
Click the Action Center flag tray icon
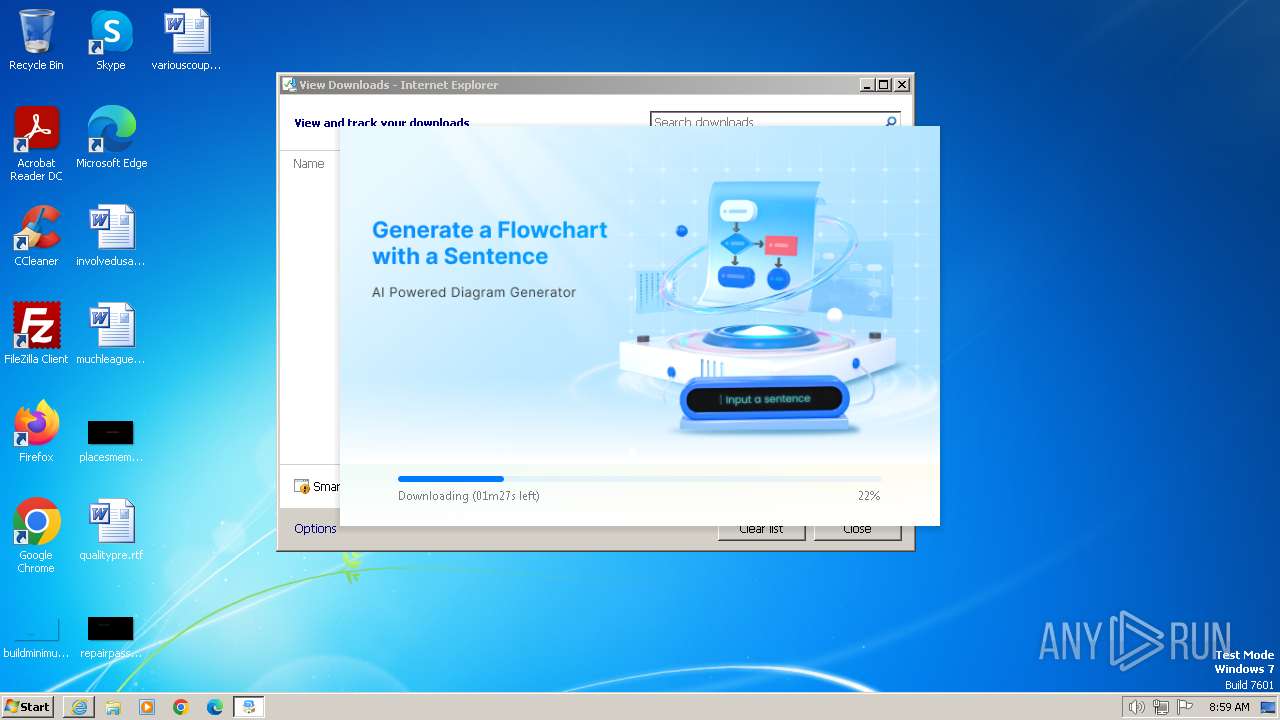click(1185, 707)
